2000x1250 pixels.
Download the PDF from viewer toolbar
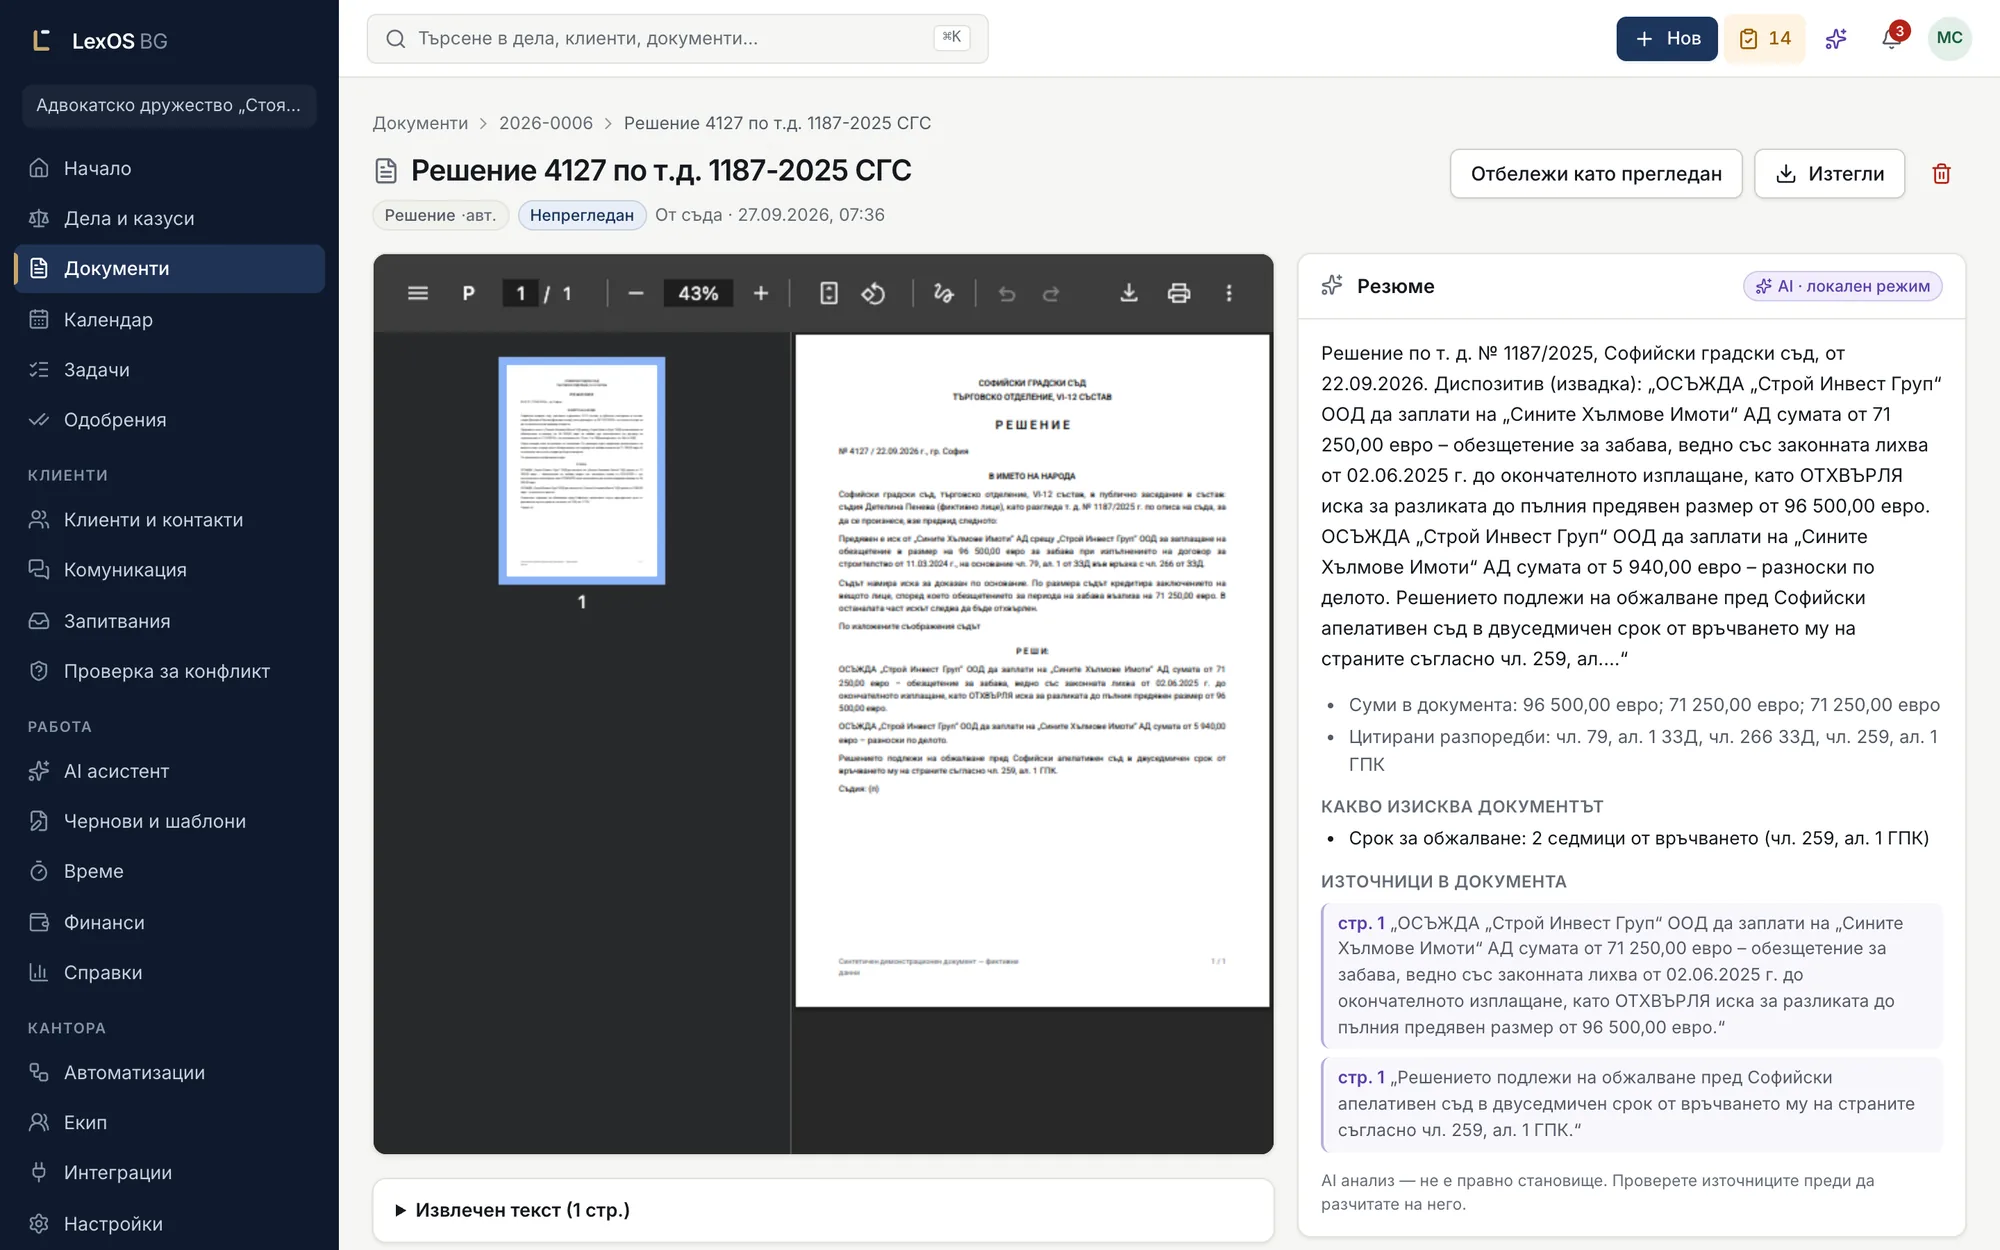click(1129, 293)
